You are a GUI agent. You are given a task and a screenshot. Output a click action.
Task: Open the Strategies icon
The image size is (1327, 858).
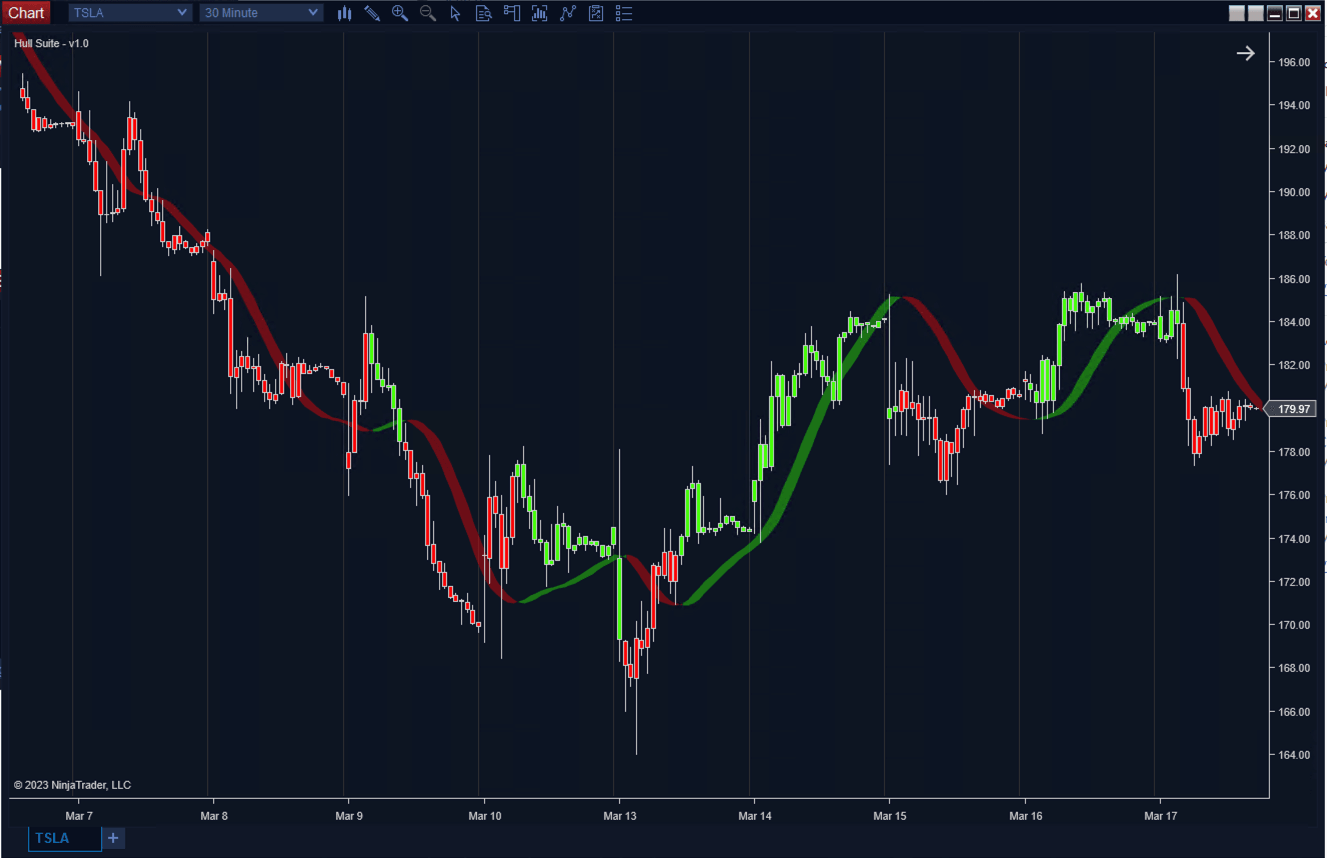(596, 13)
